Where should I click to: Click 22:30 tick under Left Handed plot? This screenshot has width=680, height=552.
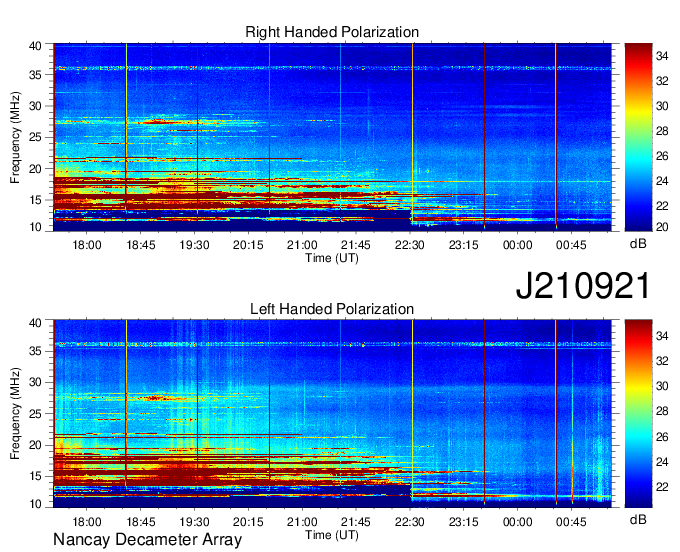[409, 522]
